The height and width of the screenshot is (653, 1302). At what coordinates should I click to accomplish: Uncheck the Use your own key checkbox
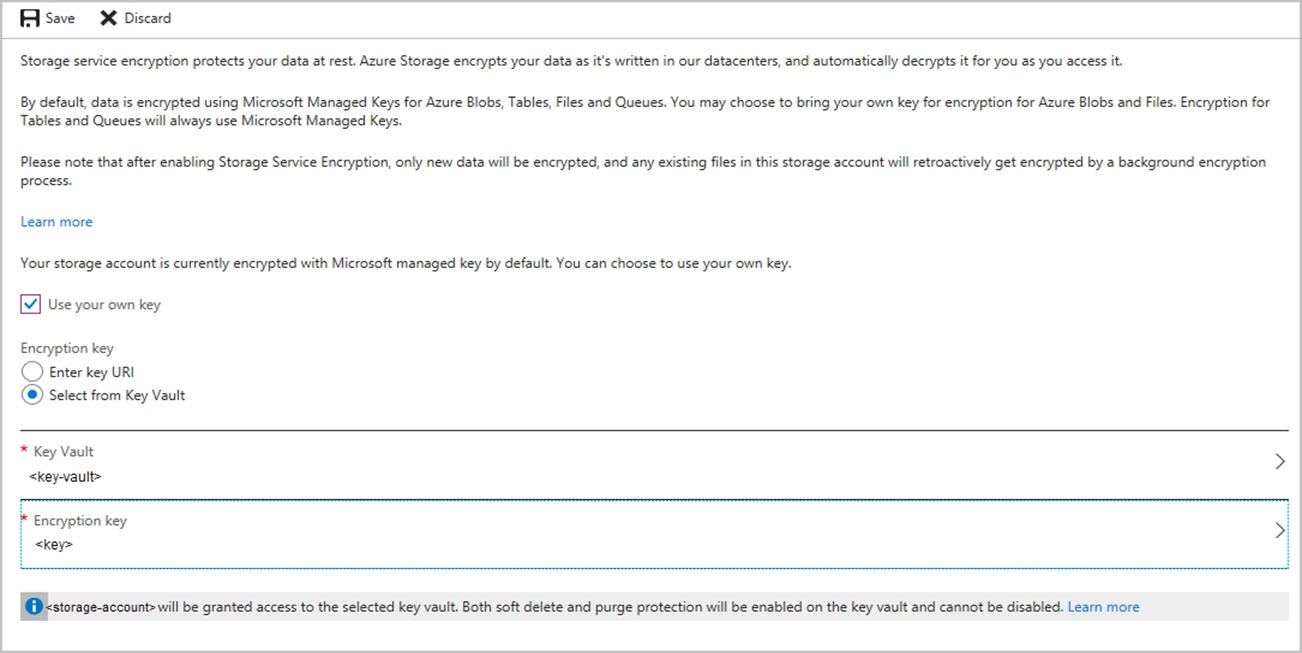31,304
